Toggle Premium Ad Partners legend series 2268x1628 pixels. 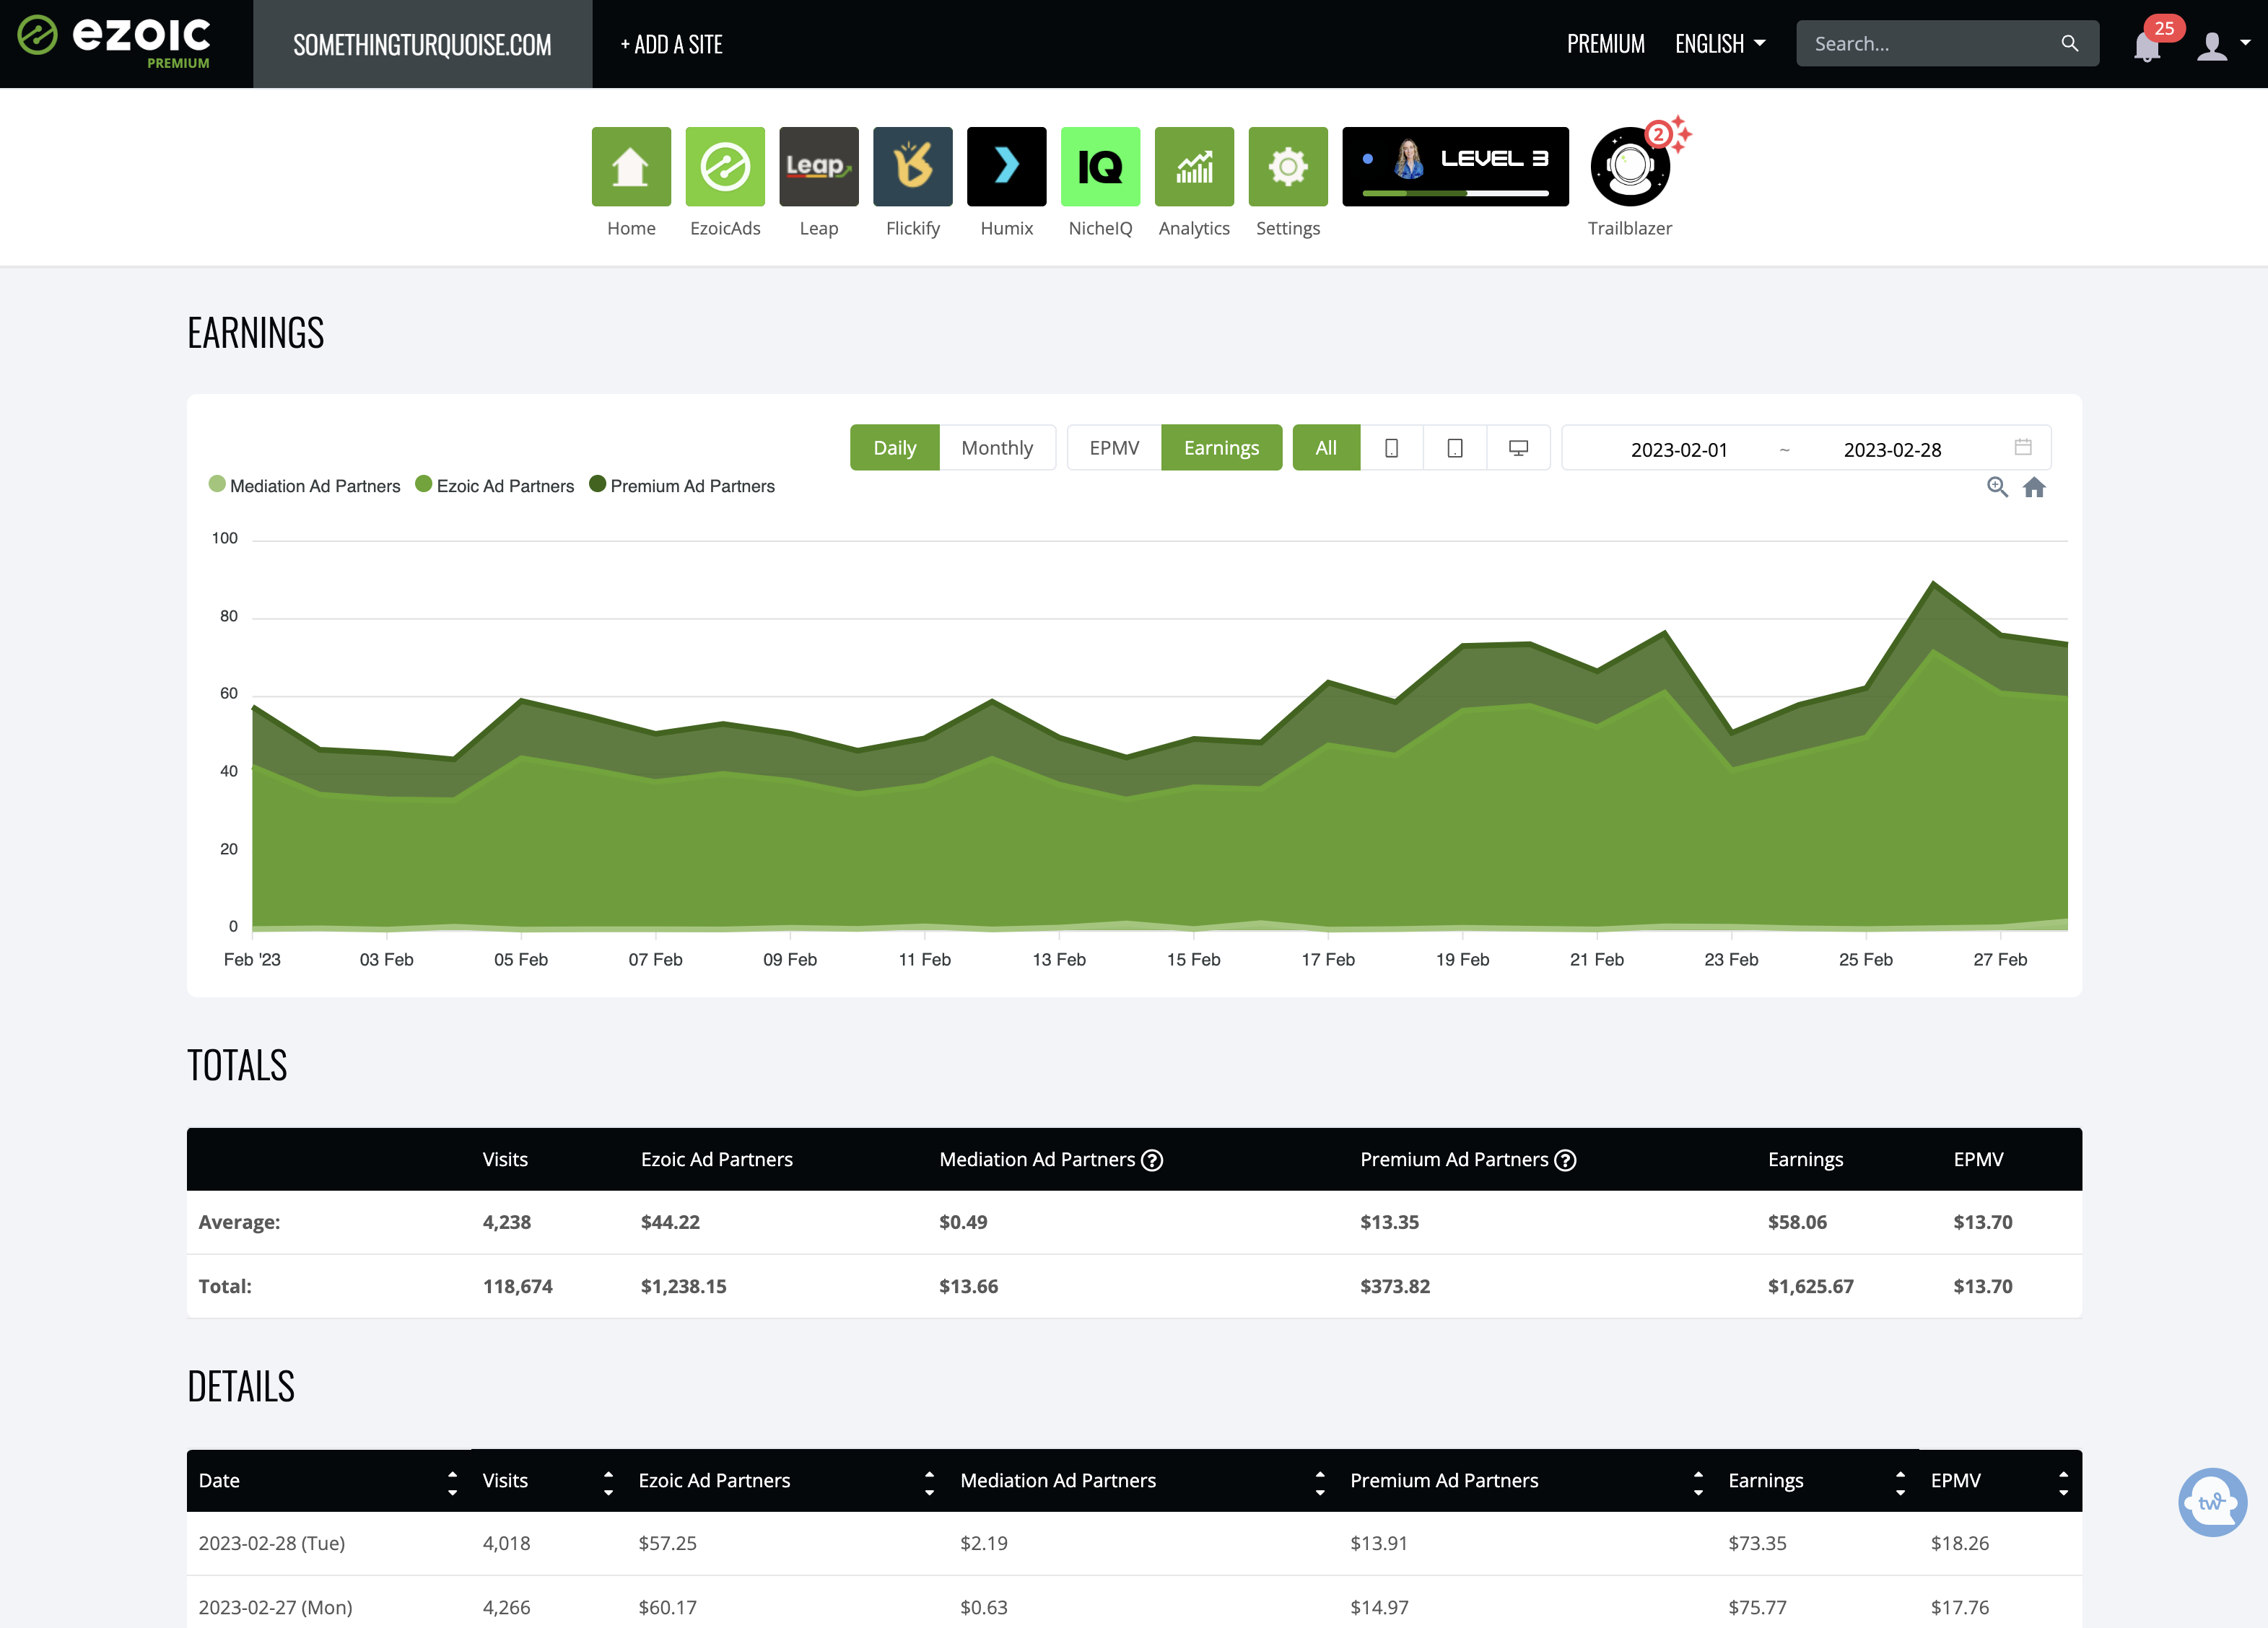[682, 486]
